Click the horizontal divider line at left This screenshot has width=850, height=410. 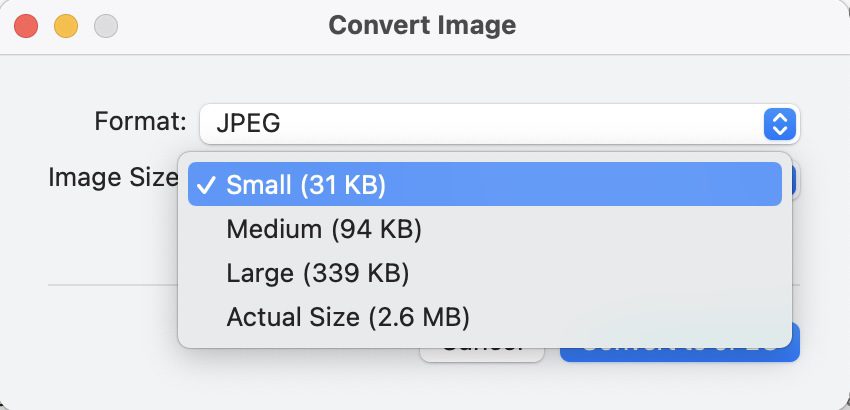110,284
